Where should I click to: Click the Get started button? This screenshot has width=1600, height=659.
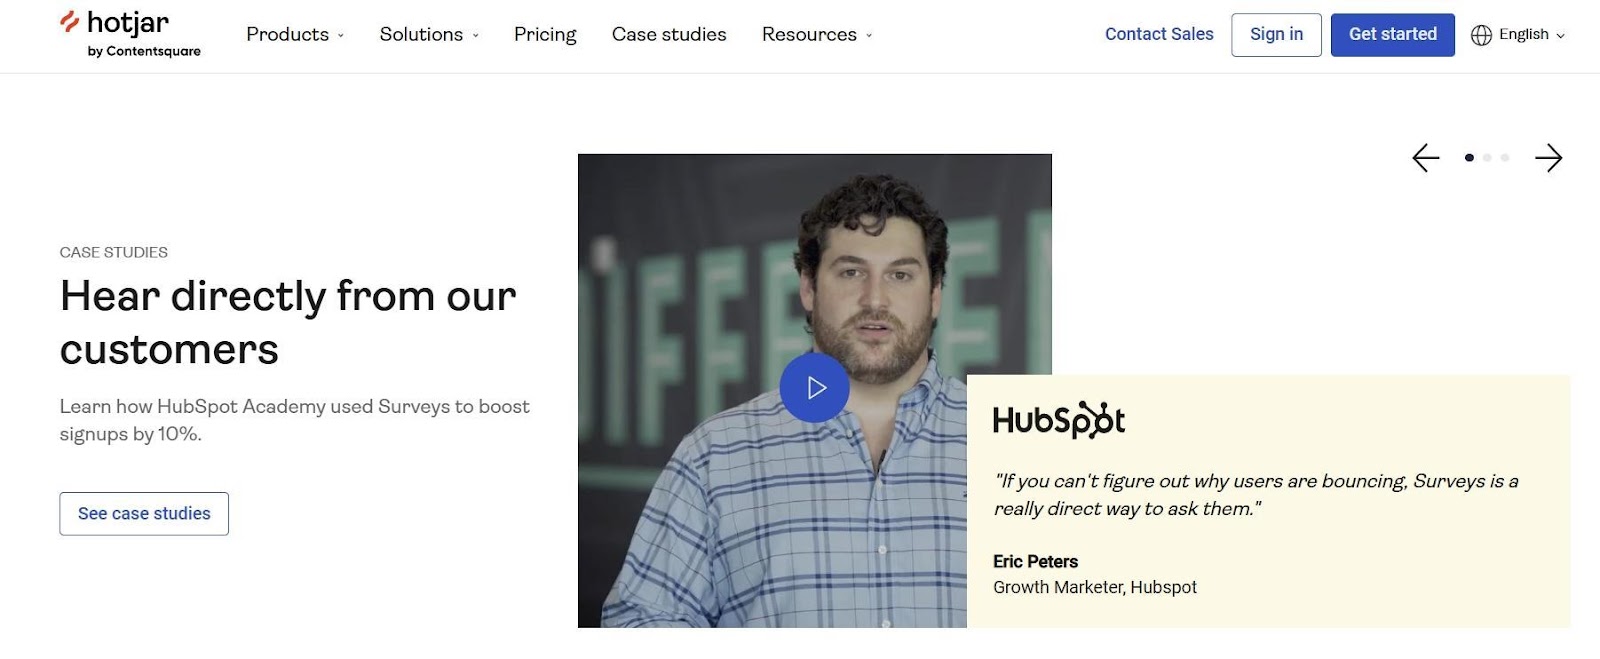pyautogui.click(x=1392, y=35)
